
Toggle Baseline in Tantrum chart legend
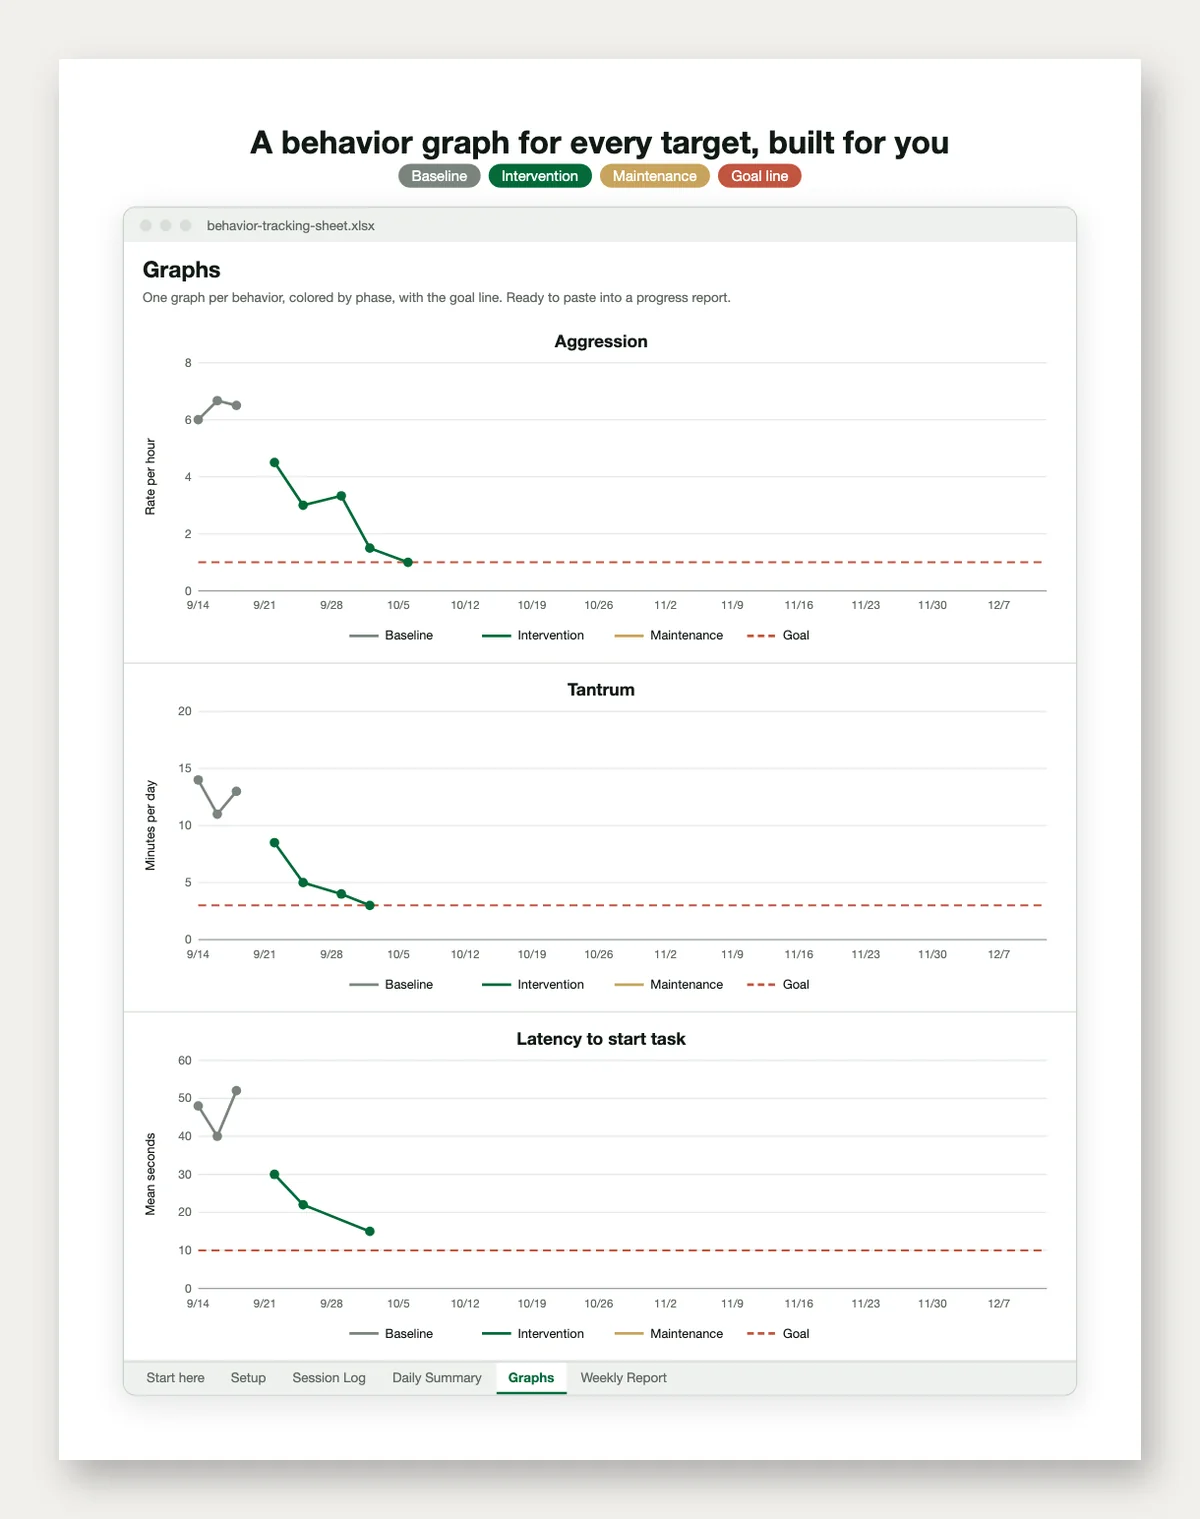(391, 985)
